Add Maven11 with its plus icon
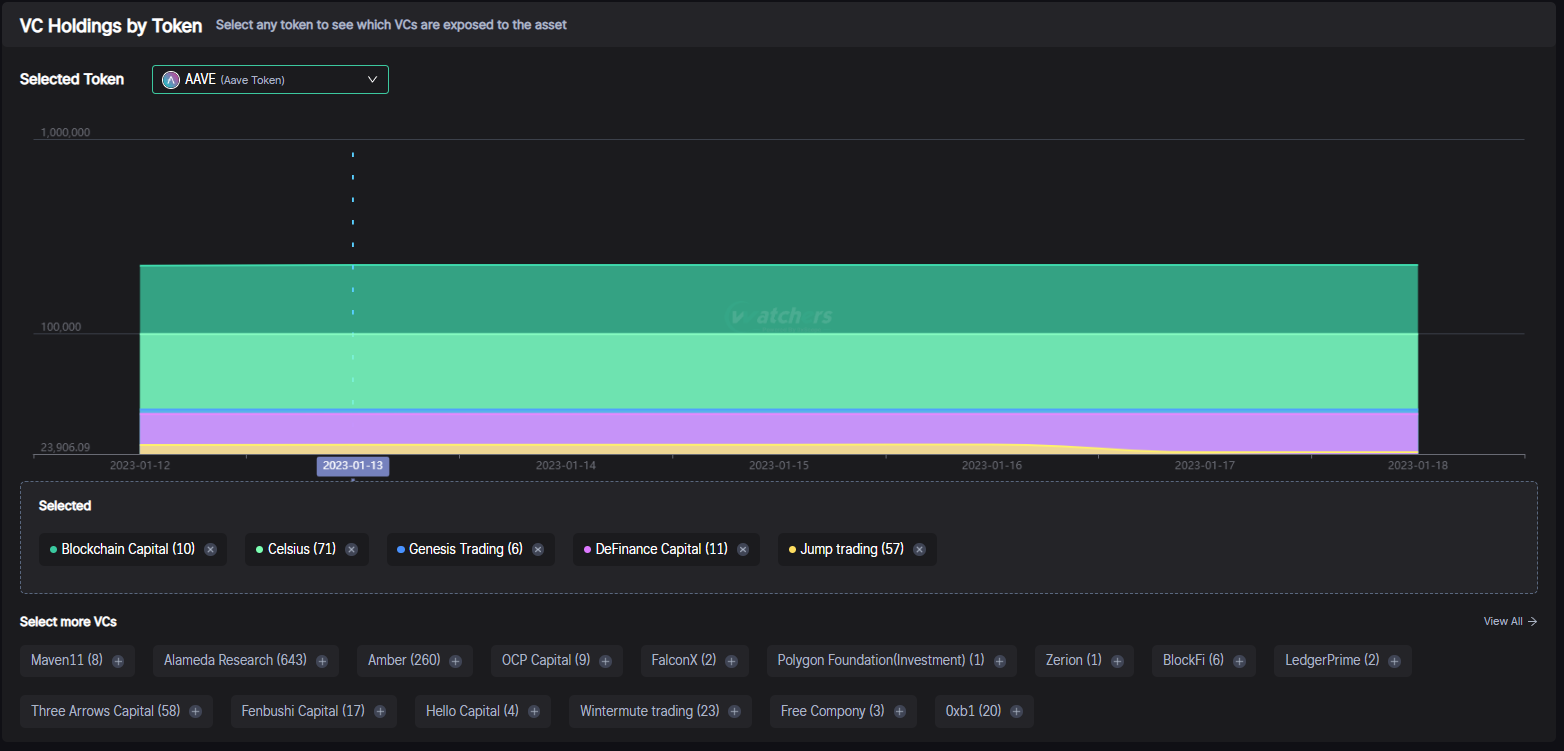1564x751 pixels. [x=118, y=661]
